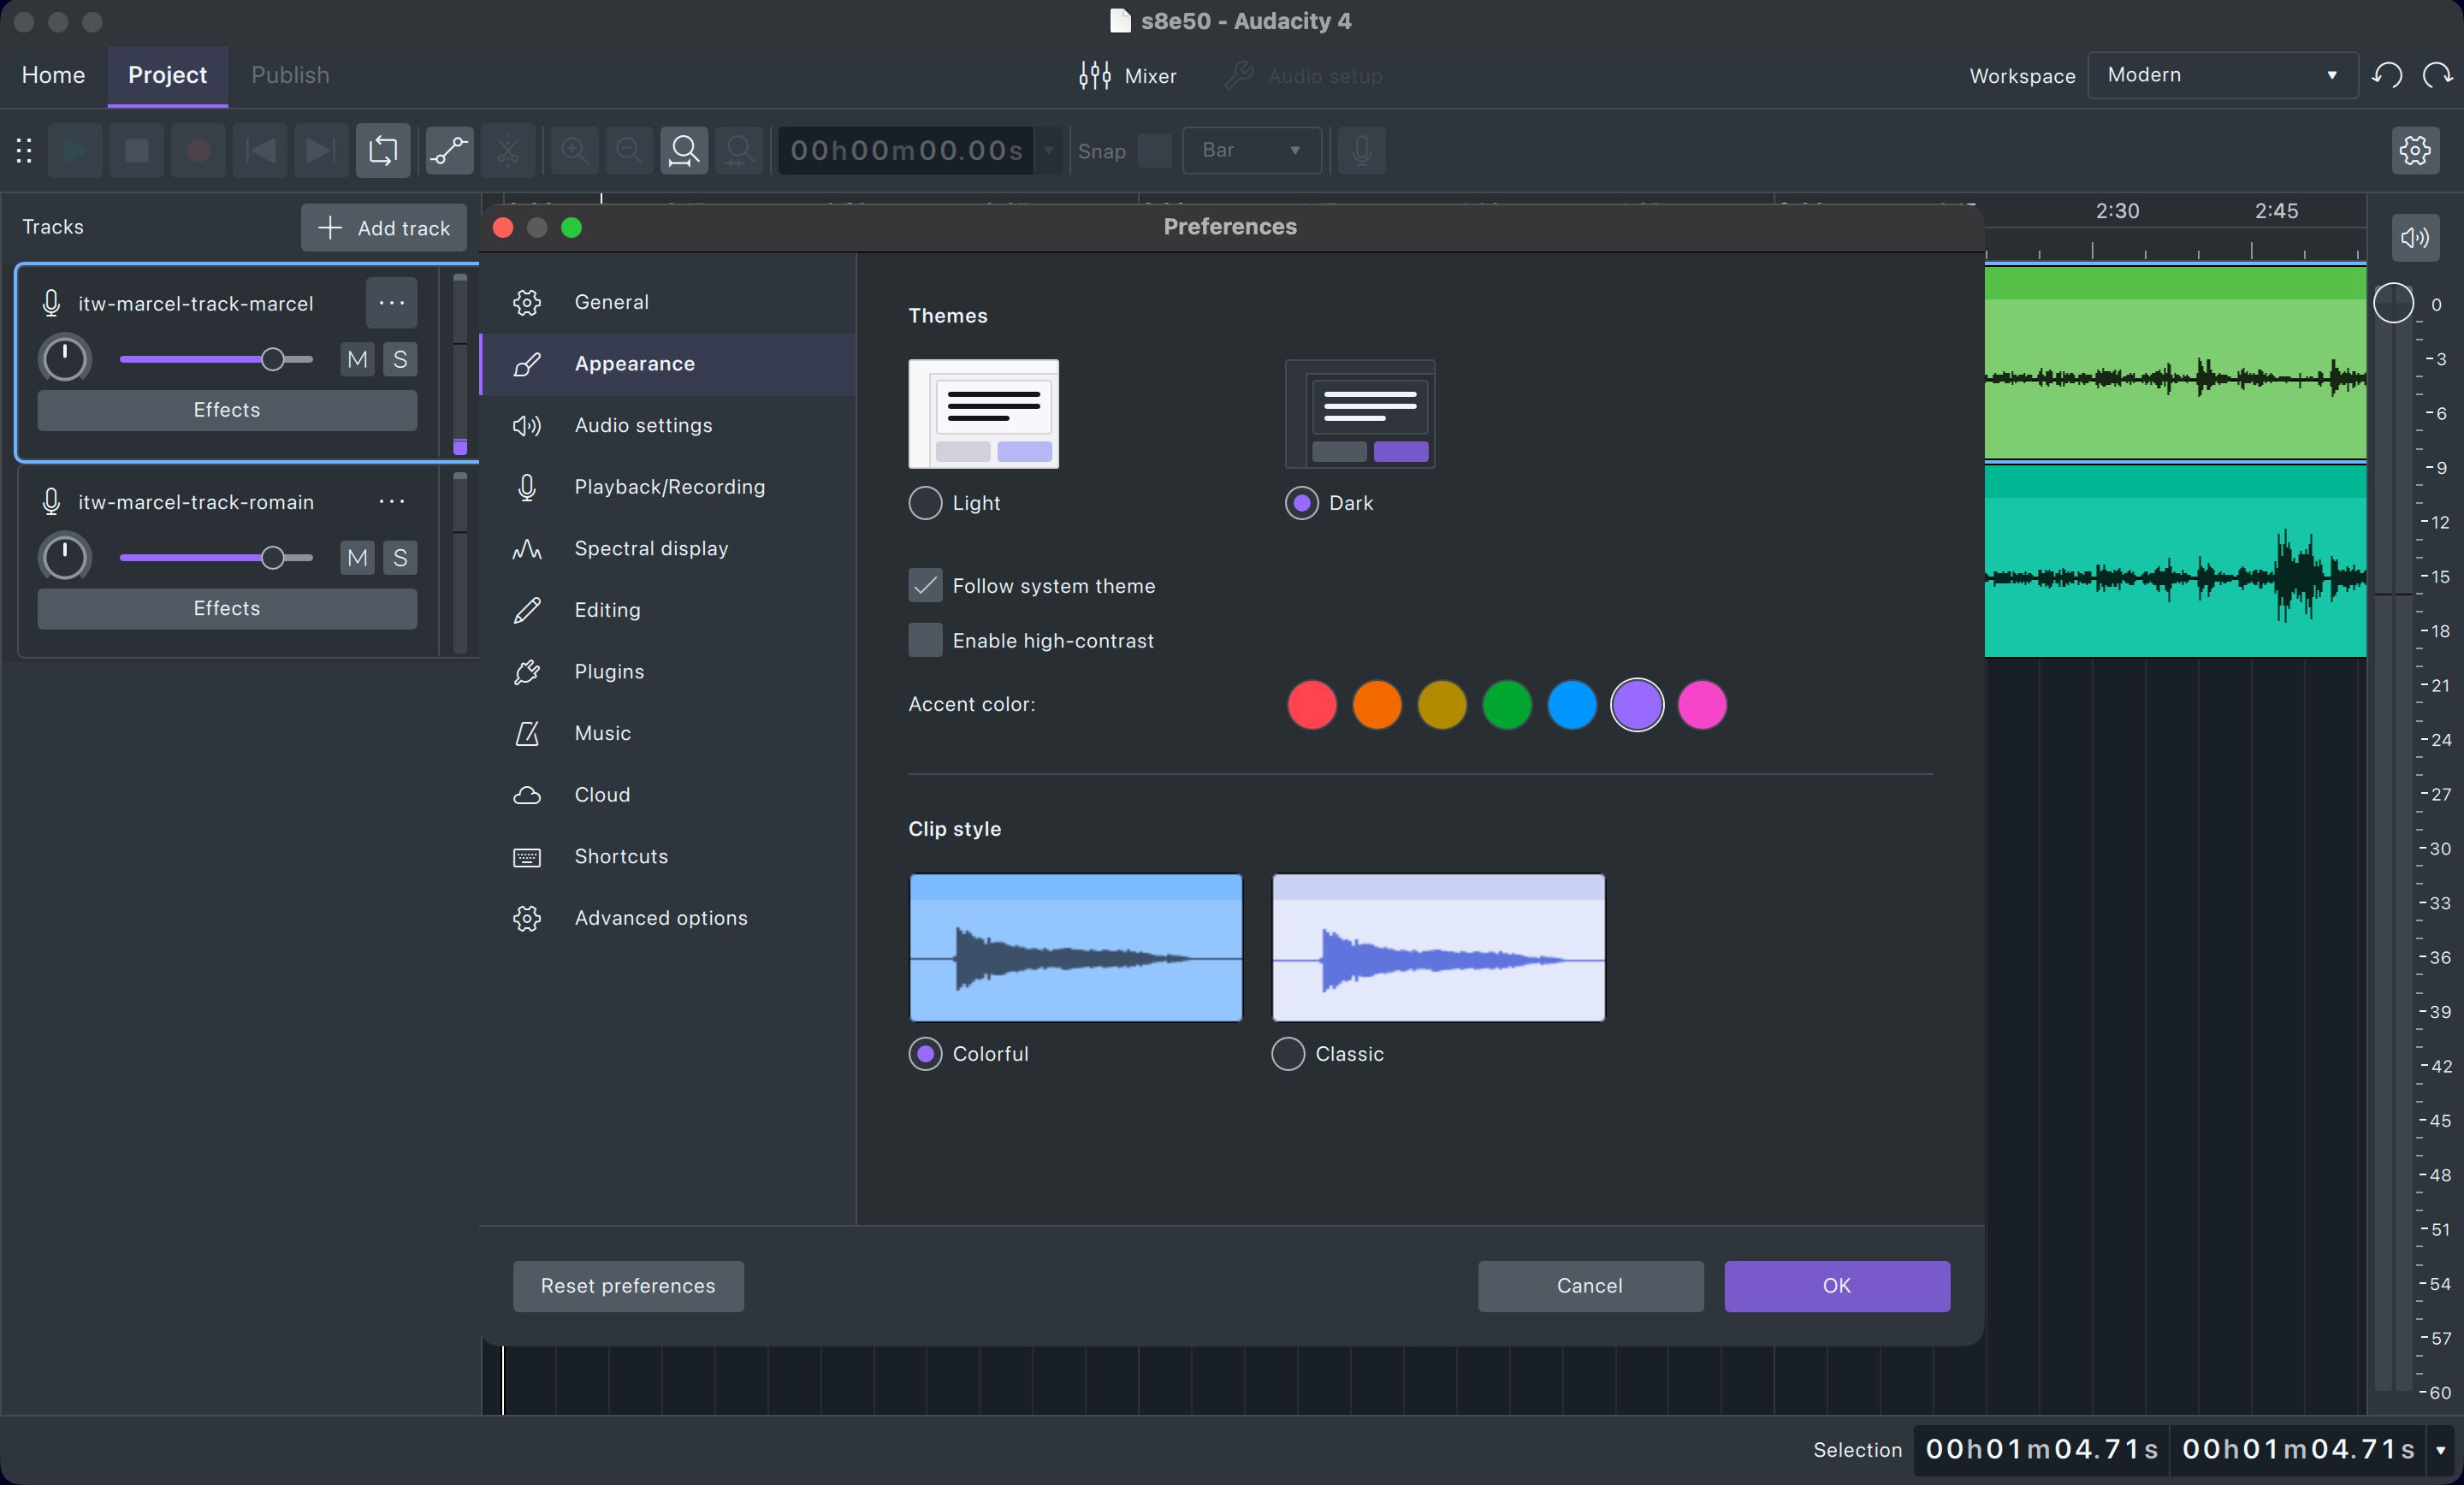
Task: Disable Follow system theme
Action: (924, 586)
